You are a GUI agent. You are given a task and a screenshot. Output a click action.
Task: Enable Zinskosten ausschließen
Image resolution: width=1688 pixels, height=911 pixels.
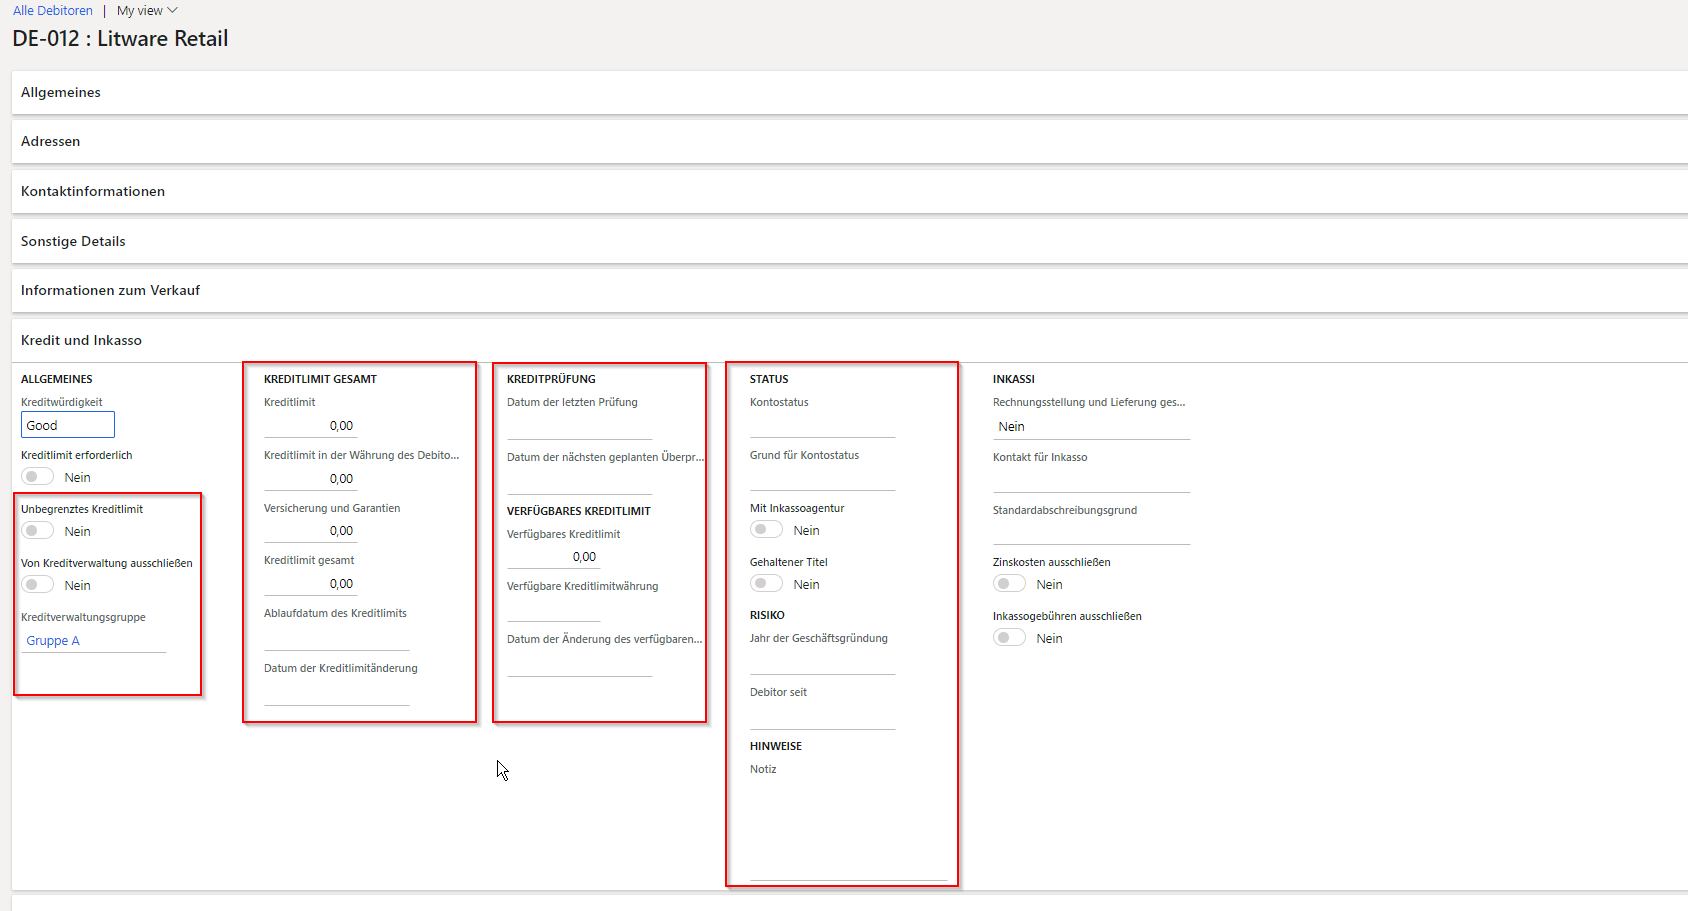click(x=1009, y=583)
